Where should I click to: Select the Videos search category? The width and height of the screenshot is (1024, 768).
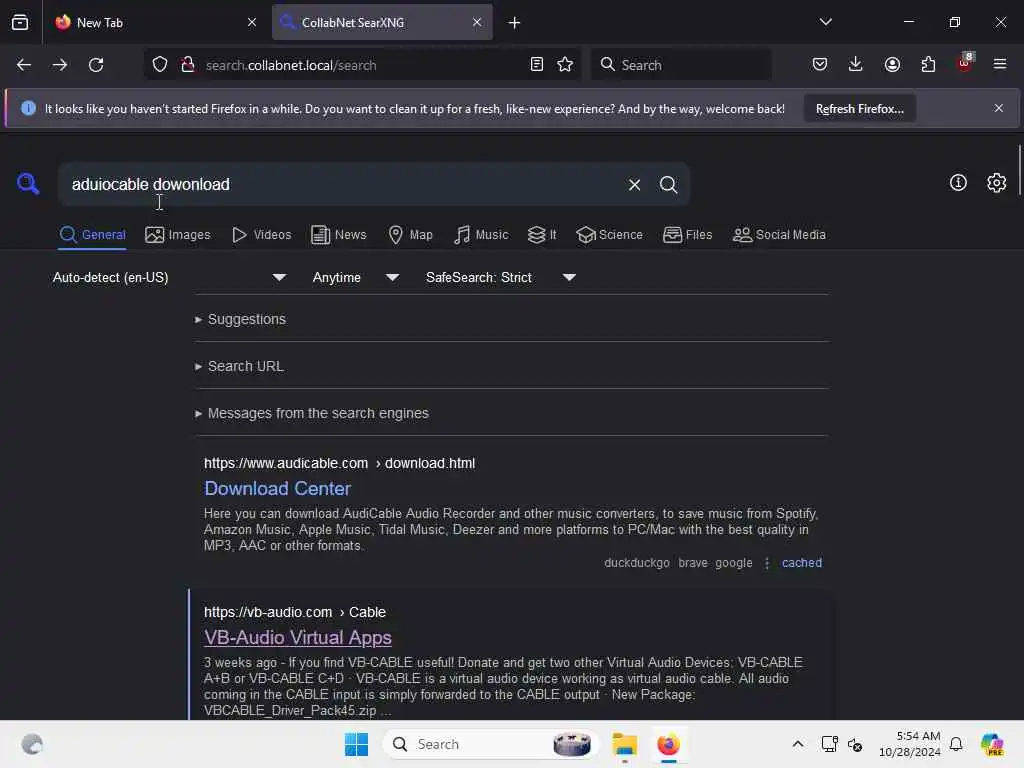coord(262,235)
